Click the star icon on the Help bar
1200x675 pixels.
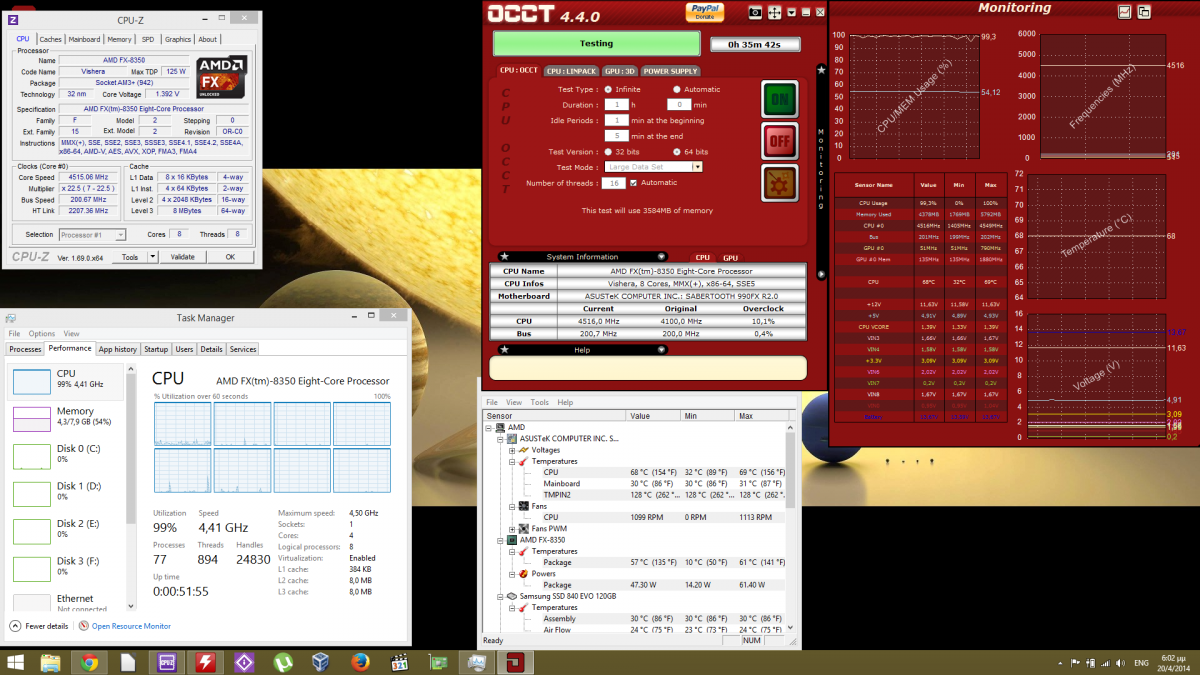504,349
